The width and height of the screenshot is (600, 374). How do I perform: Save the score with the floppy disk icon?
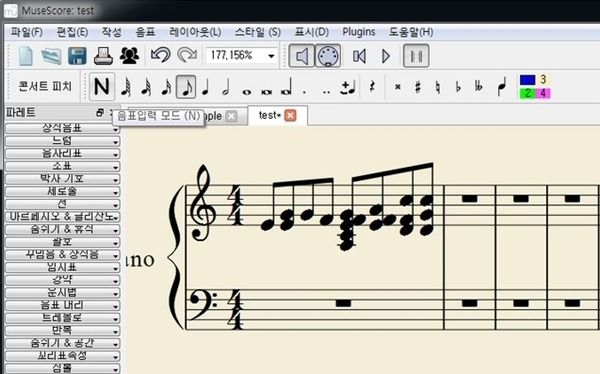77,56
